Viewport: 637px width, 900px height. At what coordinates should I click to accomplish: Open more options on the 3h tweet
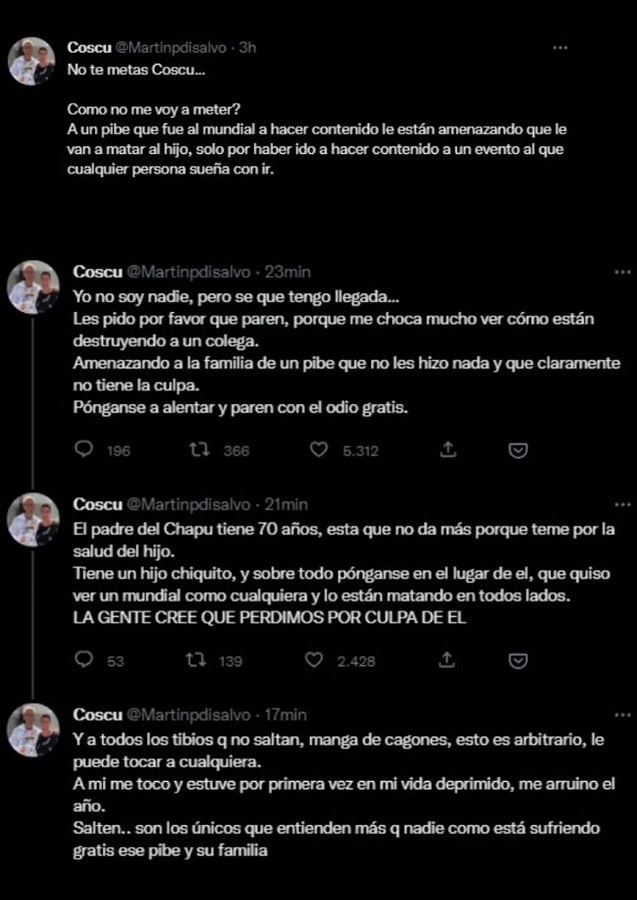560,48
